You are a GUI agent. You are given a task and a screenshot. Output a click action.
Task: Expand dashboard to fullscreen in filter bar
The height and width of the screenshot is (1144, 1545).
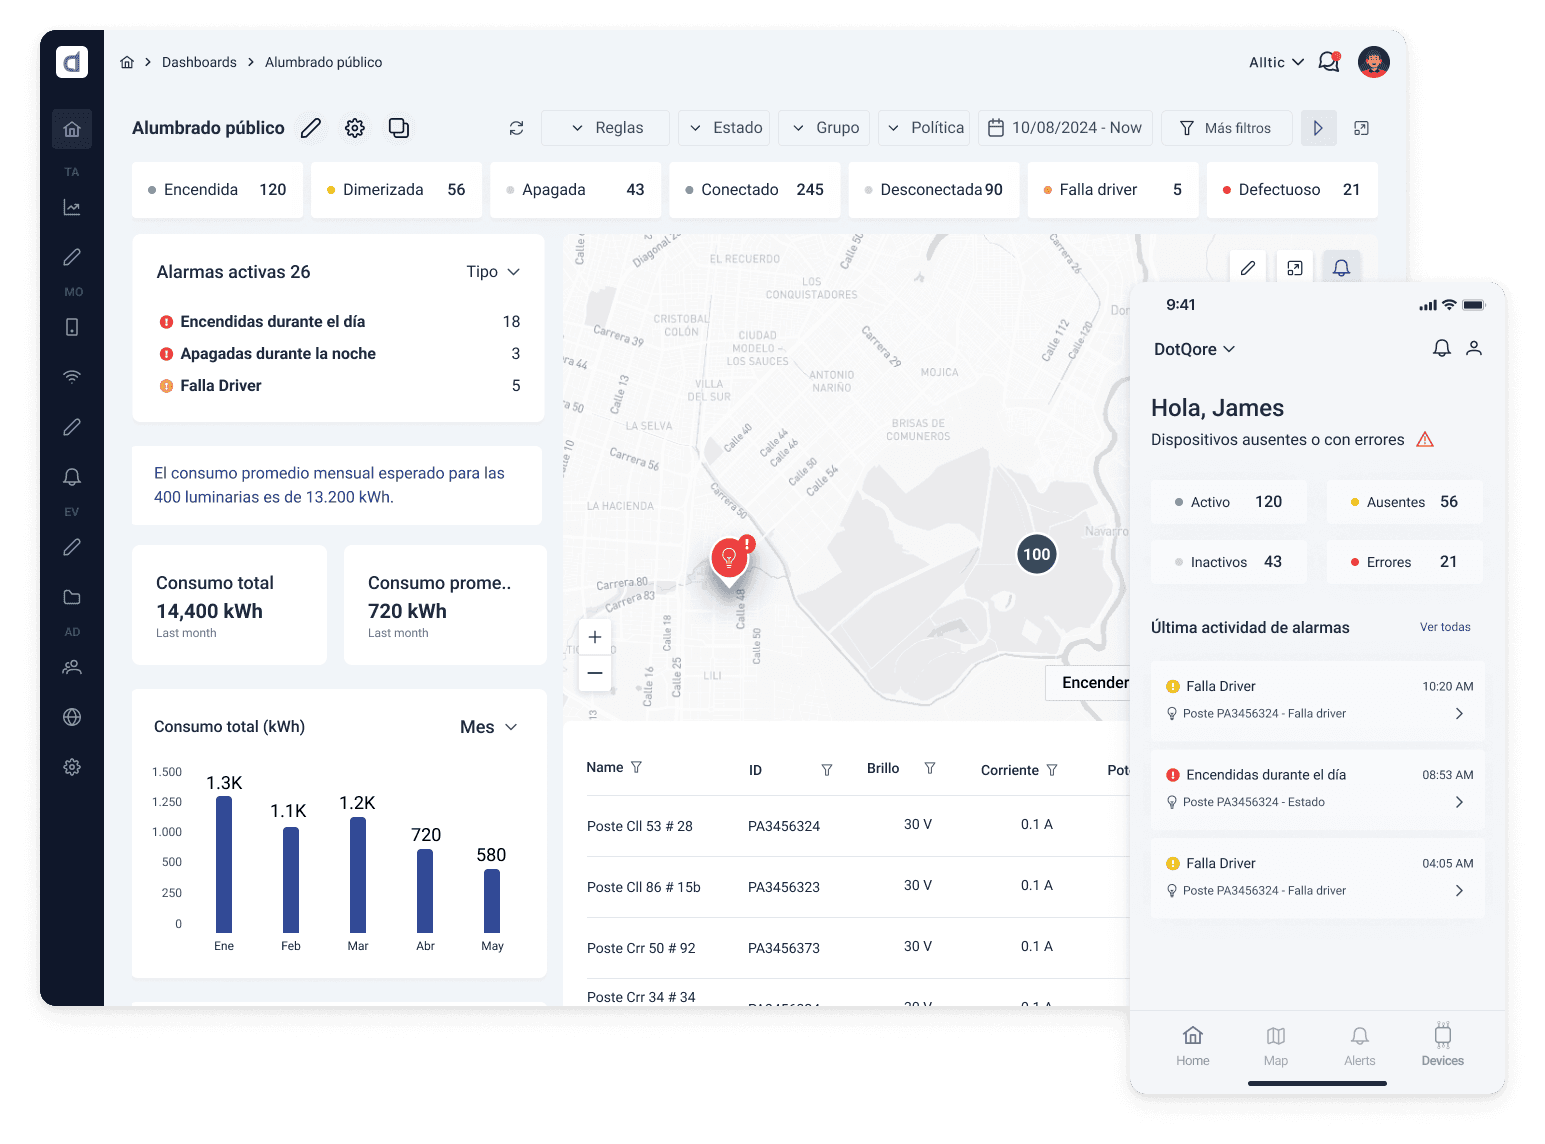1361,128
